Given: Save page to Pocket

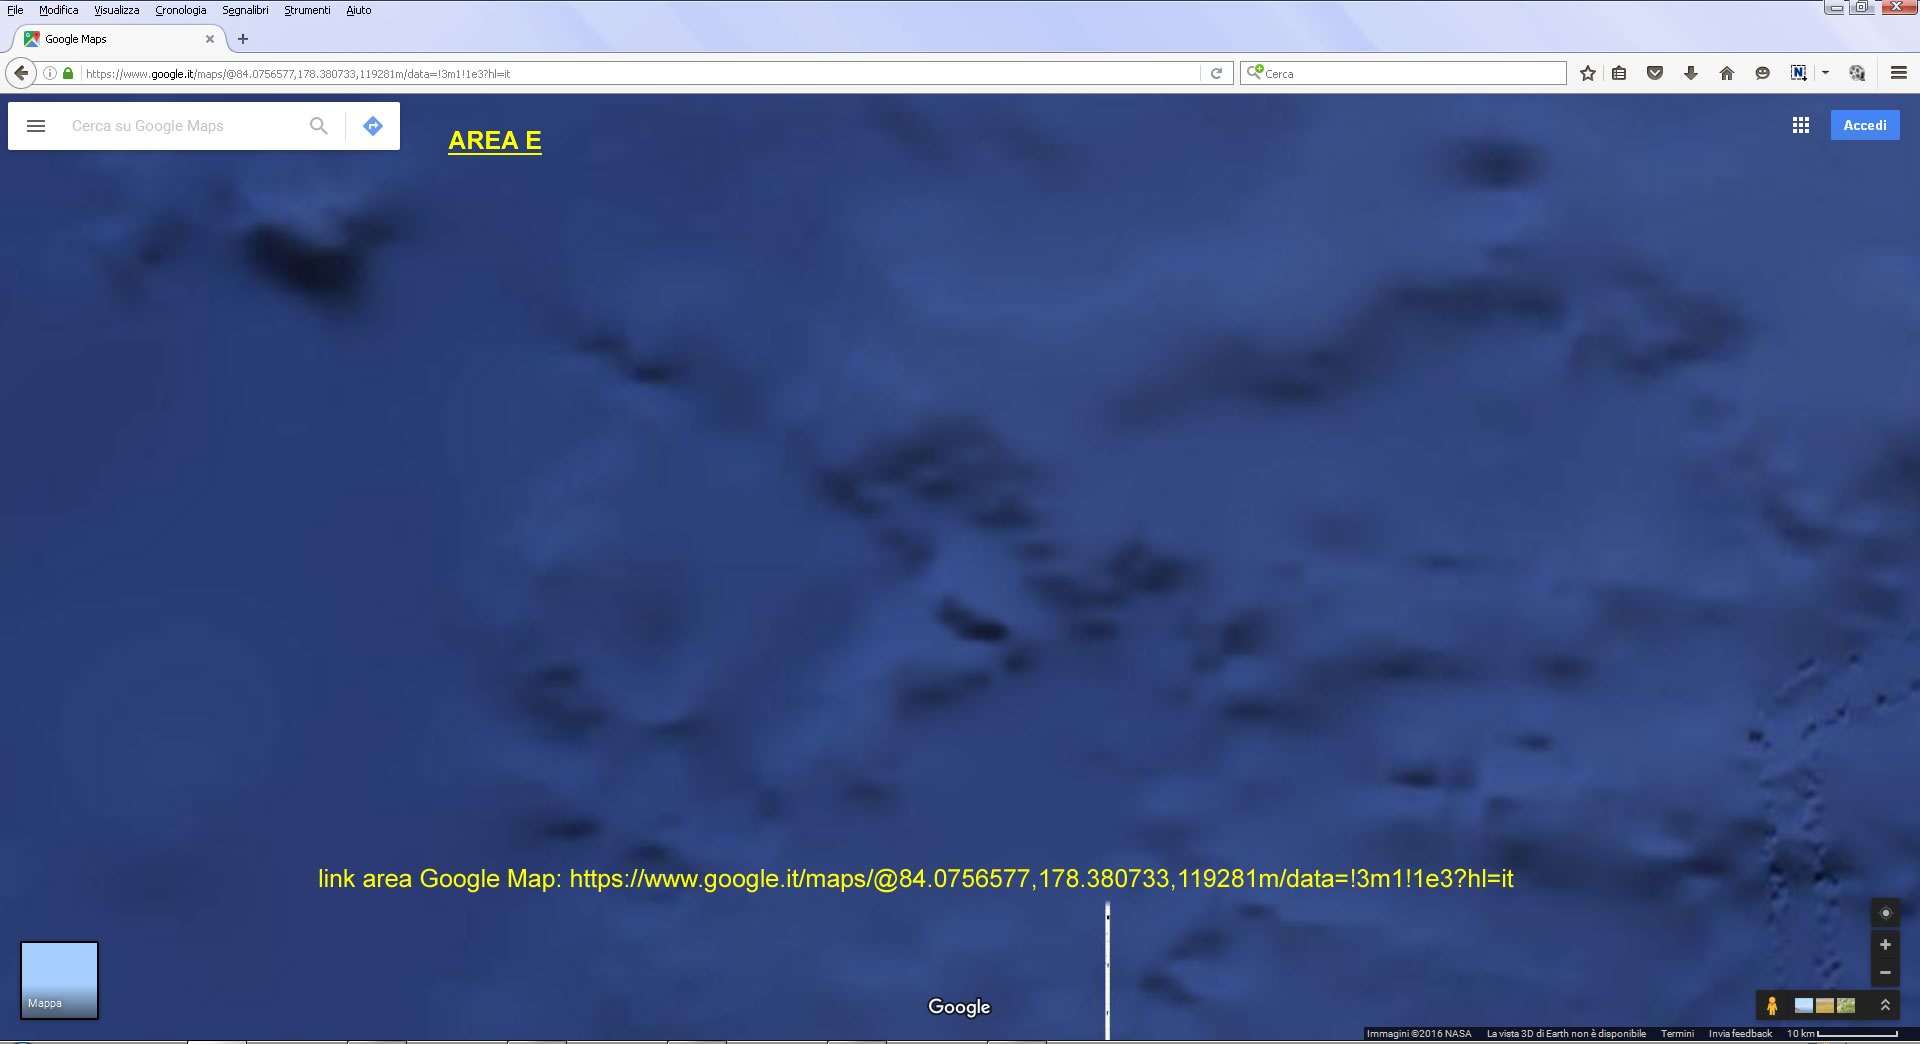Looking at the screenshot, I should 1655,73.
